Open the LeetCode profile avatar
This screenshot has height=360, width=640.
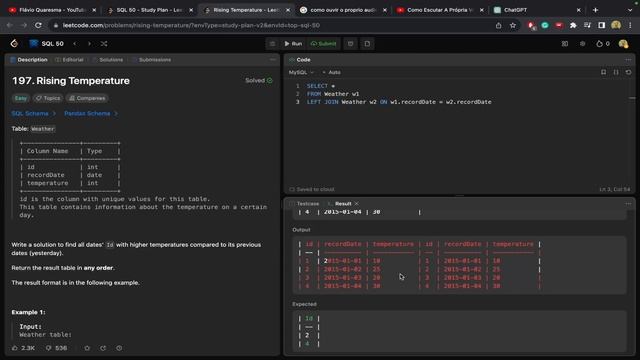623,44
